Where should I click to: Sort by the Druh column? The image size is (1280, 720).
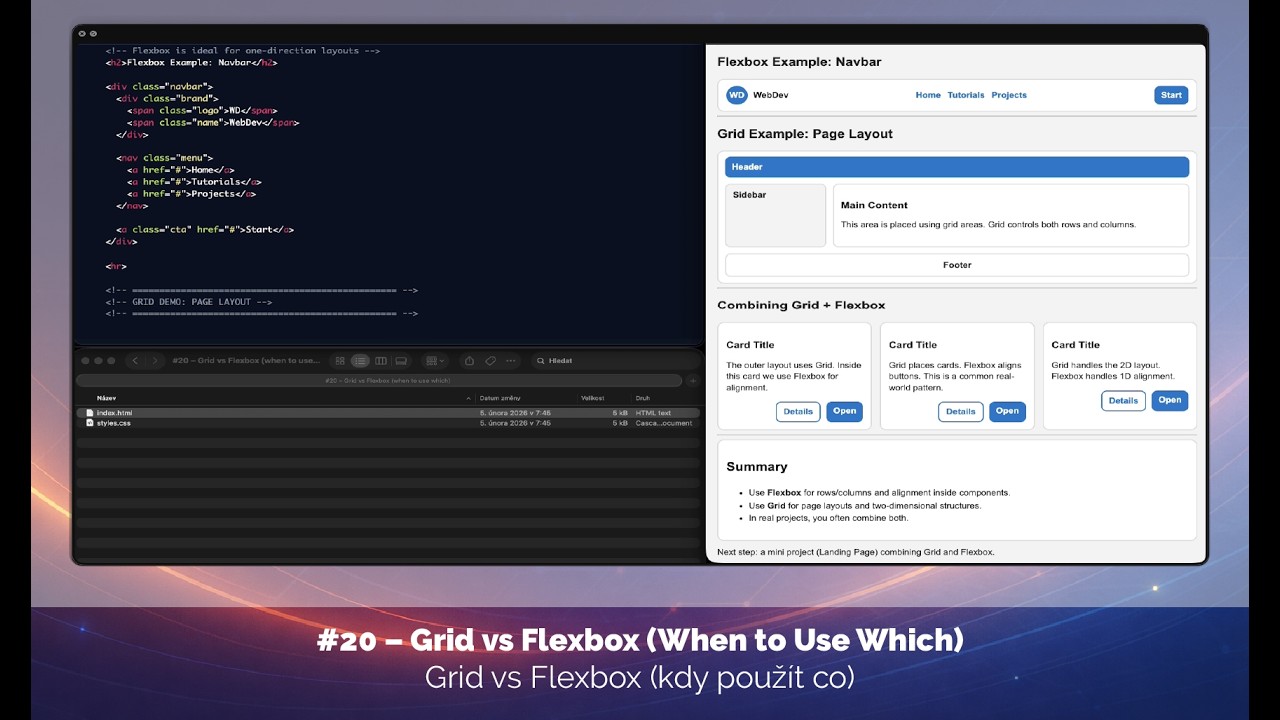[x=643, y=398]
